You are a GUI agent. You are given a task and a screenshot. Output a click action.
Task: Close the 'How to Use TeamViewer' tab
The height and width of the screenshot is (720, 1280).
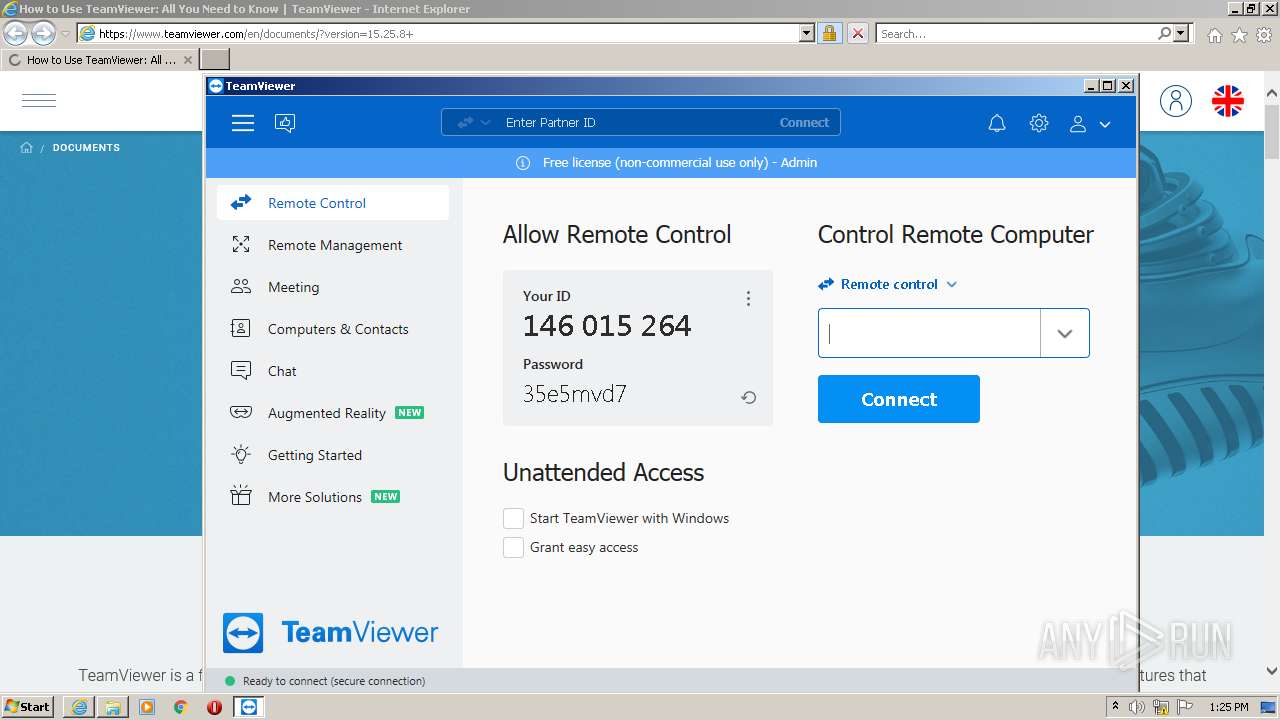188,60
